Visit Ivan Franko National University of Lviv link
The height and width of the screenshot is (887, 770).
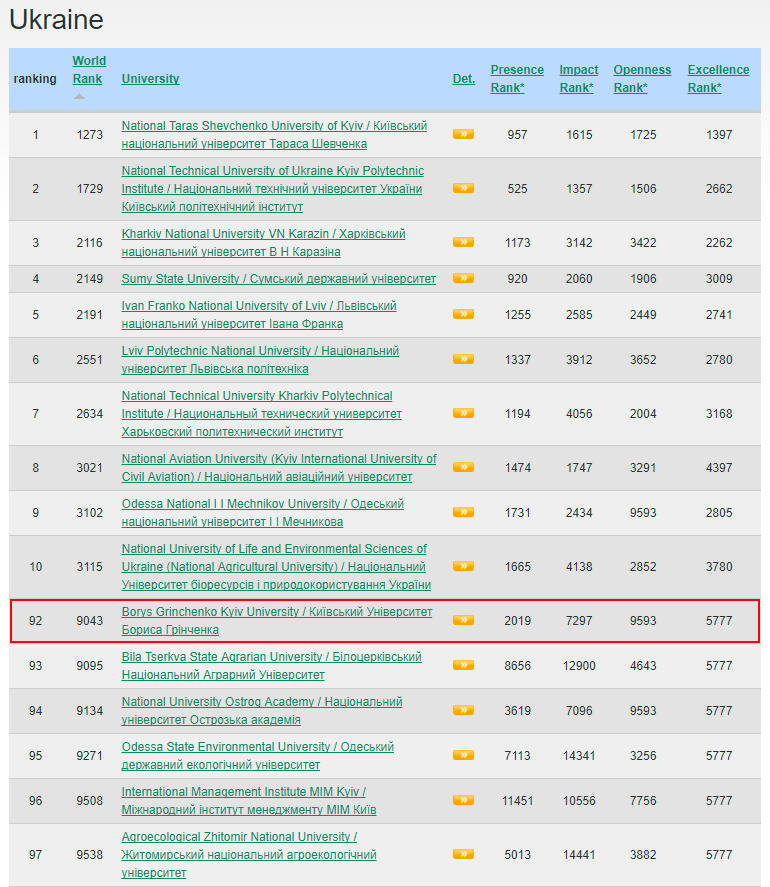click(259, 315)
